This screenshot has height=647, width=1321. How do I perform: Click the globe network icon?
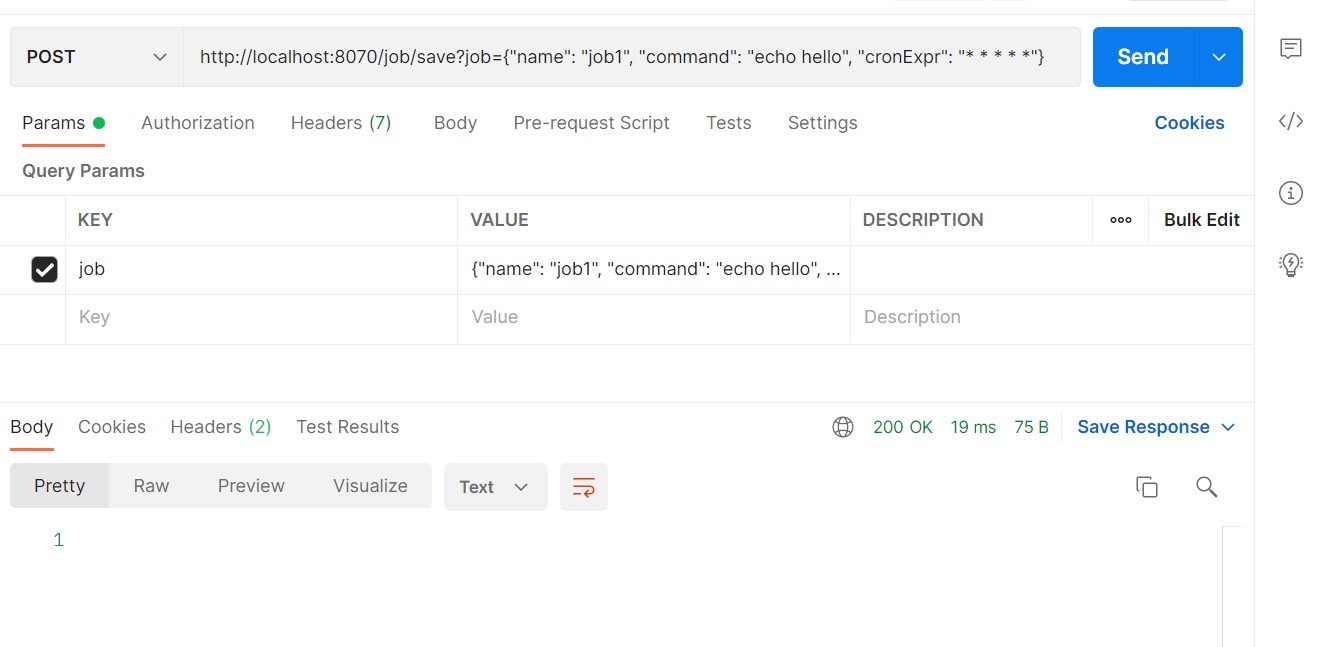tap(843, 427)
